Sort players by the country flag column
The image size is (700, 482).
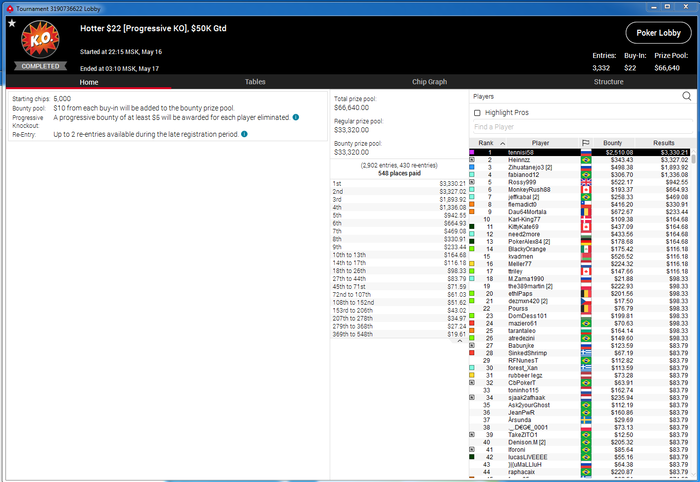[586, 143]
